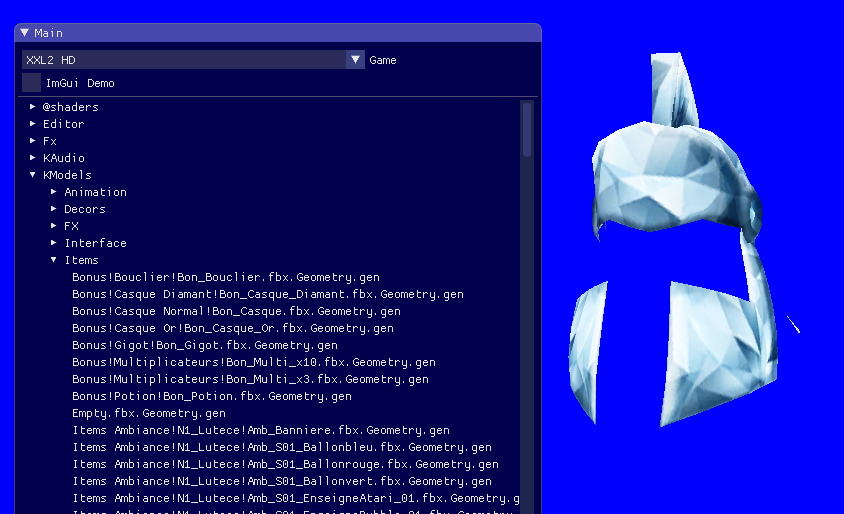Expand the @shaders tree node
The height and width of the screenshot is (514, 844).
(x=33, y=107)
